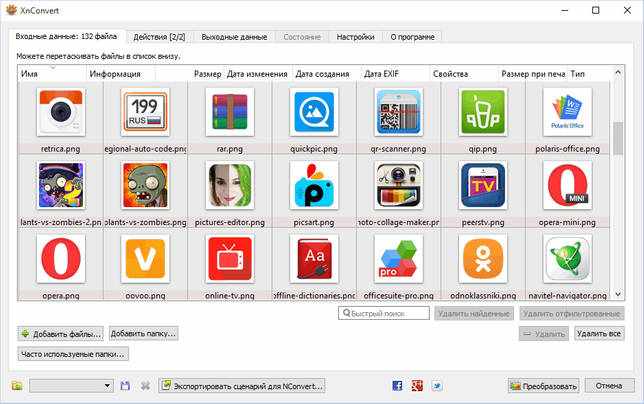Viewport: 644px width, 404px height.
Task: Open the script preset dropdown
Action: coord(71,386)
